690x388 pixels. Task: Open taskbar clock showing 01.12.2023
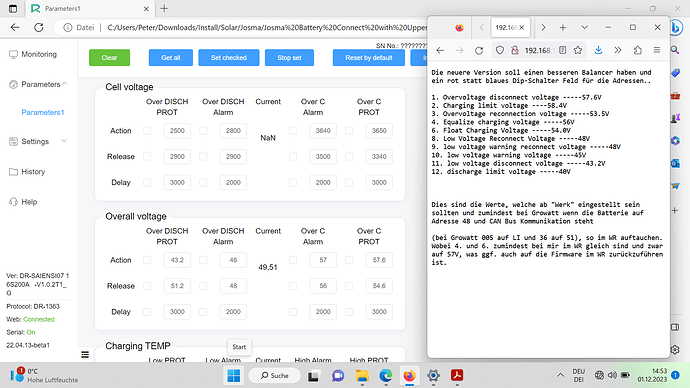(x=652, y=375)
